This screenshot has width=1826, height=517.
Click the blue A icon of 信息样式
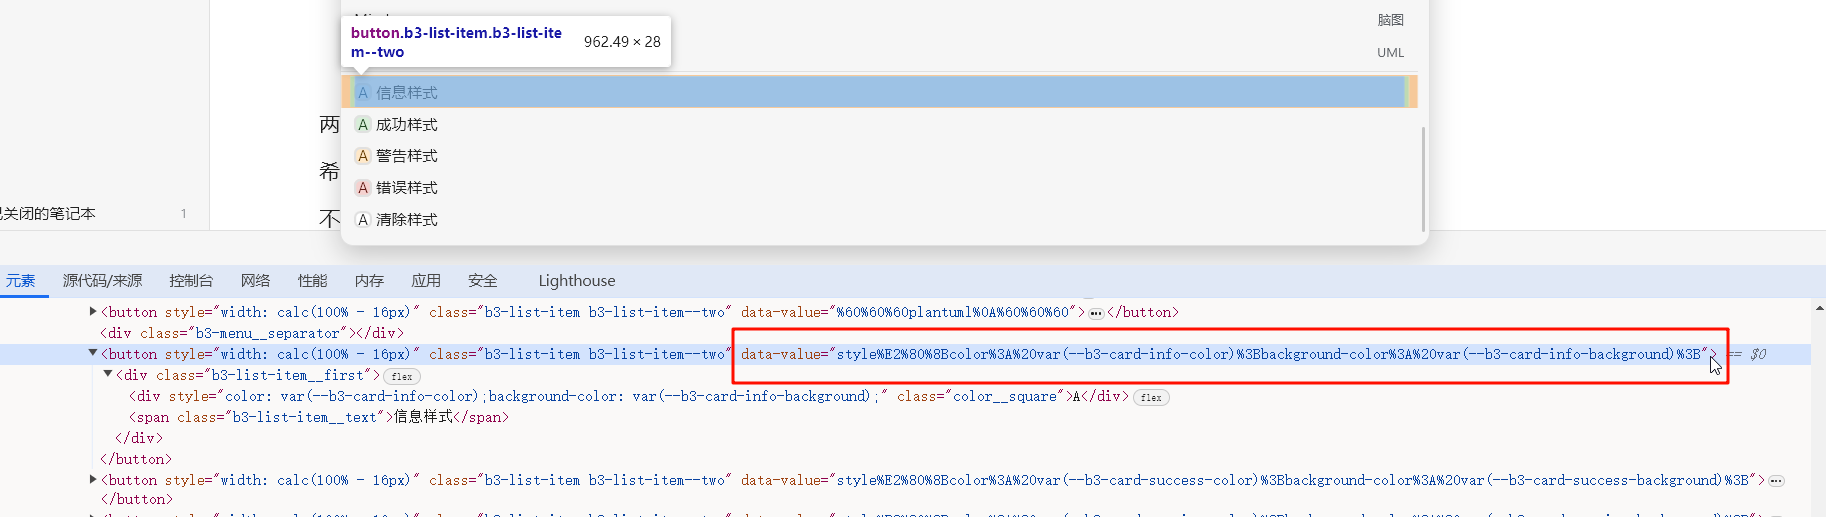(x=363, y=93)
